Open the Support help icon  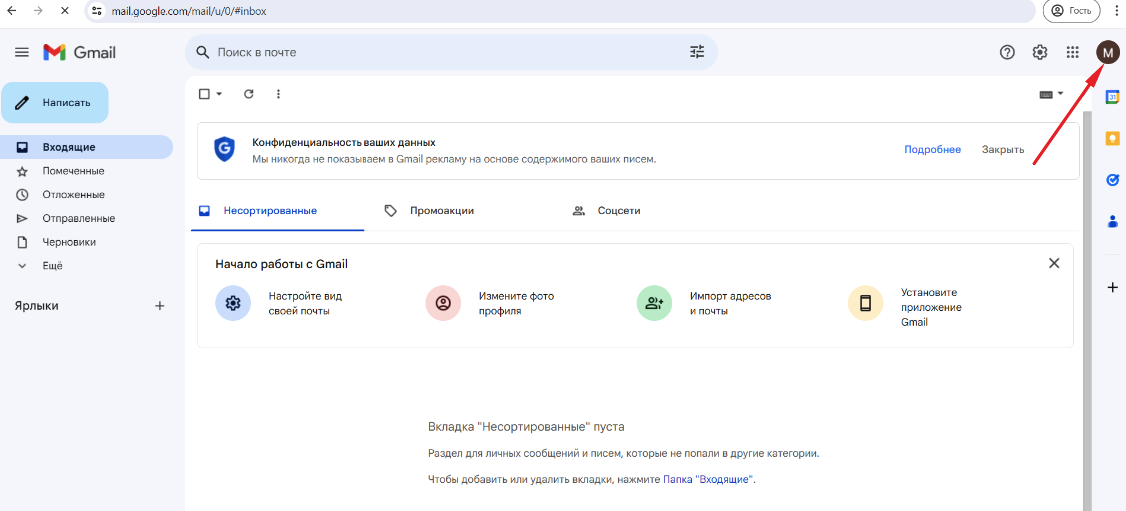(1008, 52)
